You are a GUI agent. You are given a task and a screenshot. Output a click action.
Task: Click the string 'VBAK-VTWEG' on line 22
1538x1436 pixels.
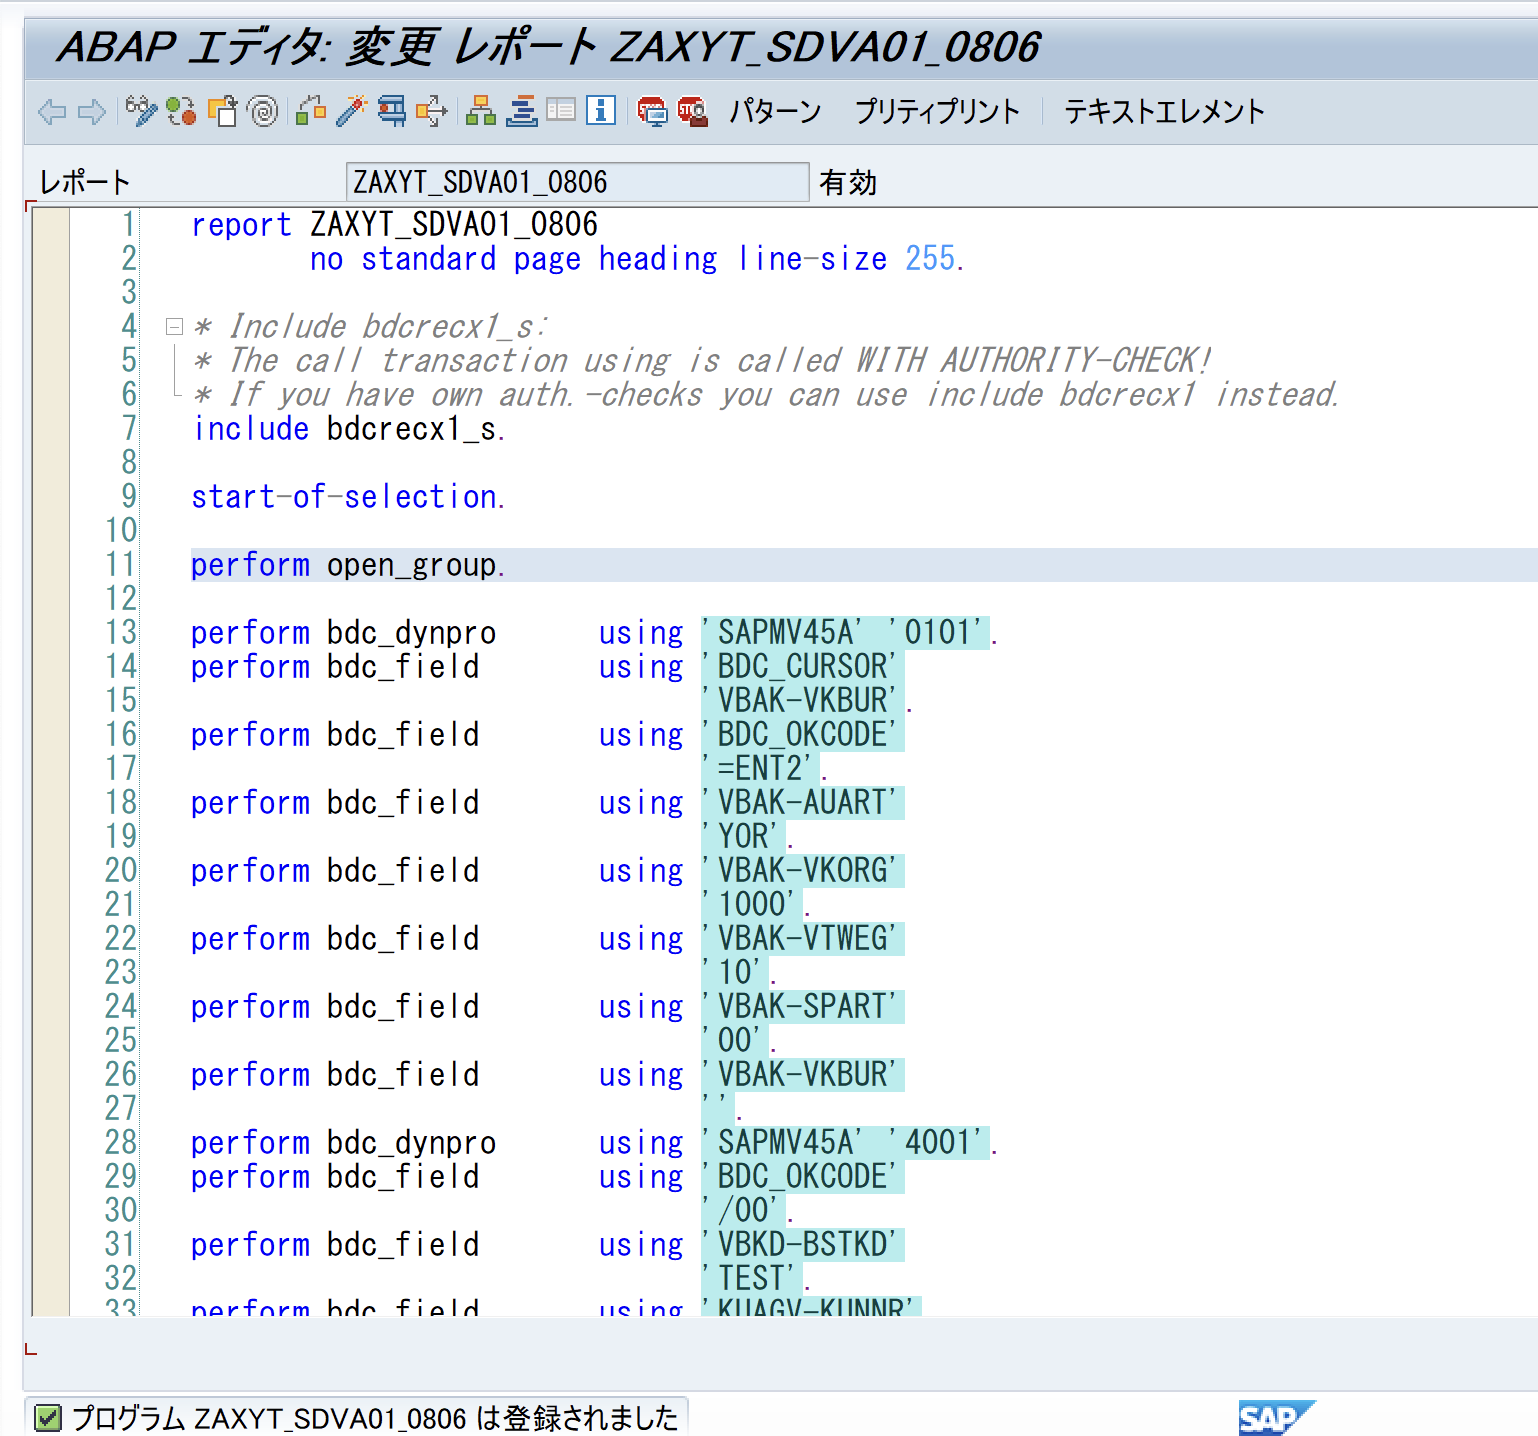click(803, 939)
